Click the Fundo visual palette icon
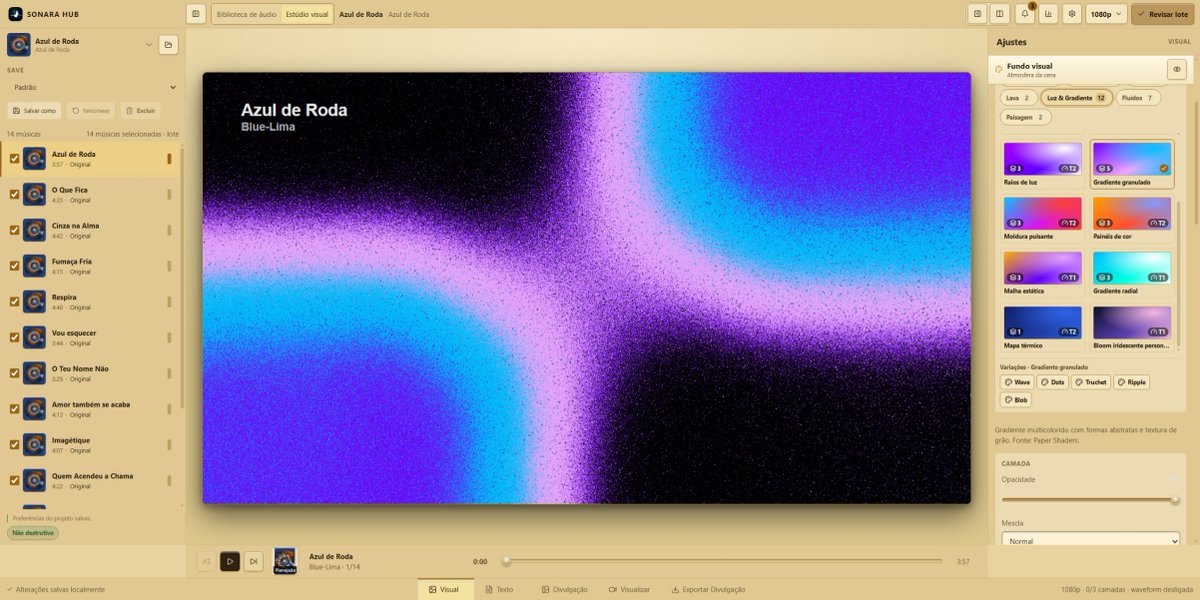This screenshot has height=600, width=1200. [x=998, y=70]
